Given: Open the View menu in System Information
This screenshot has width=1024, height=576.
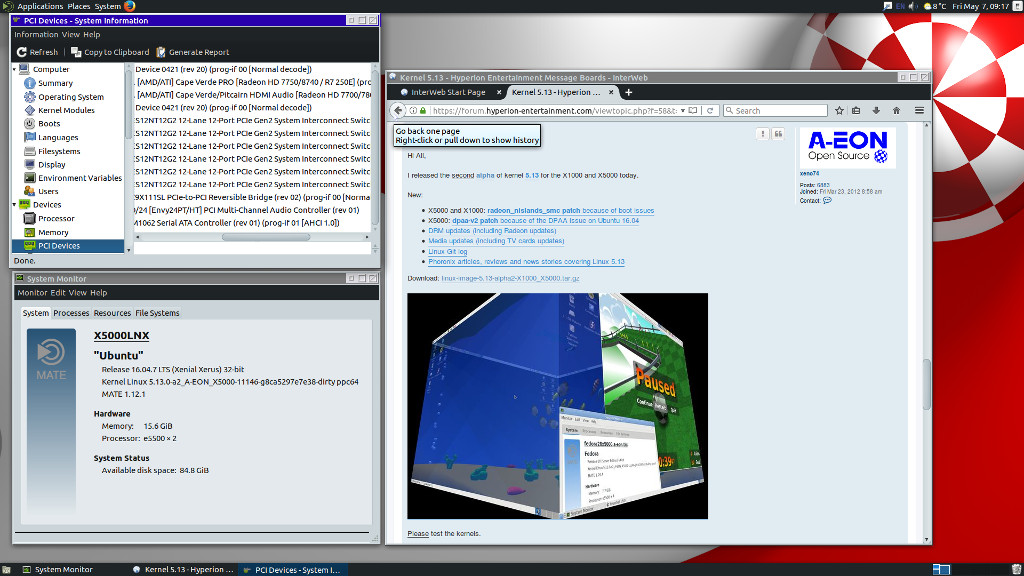Looking at the screenshot, I should [71, 35].
